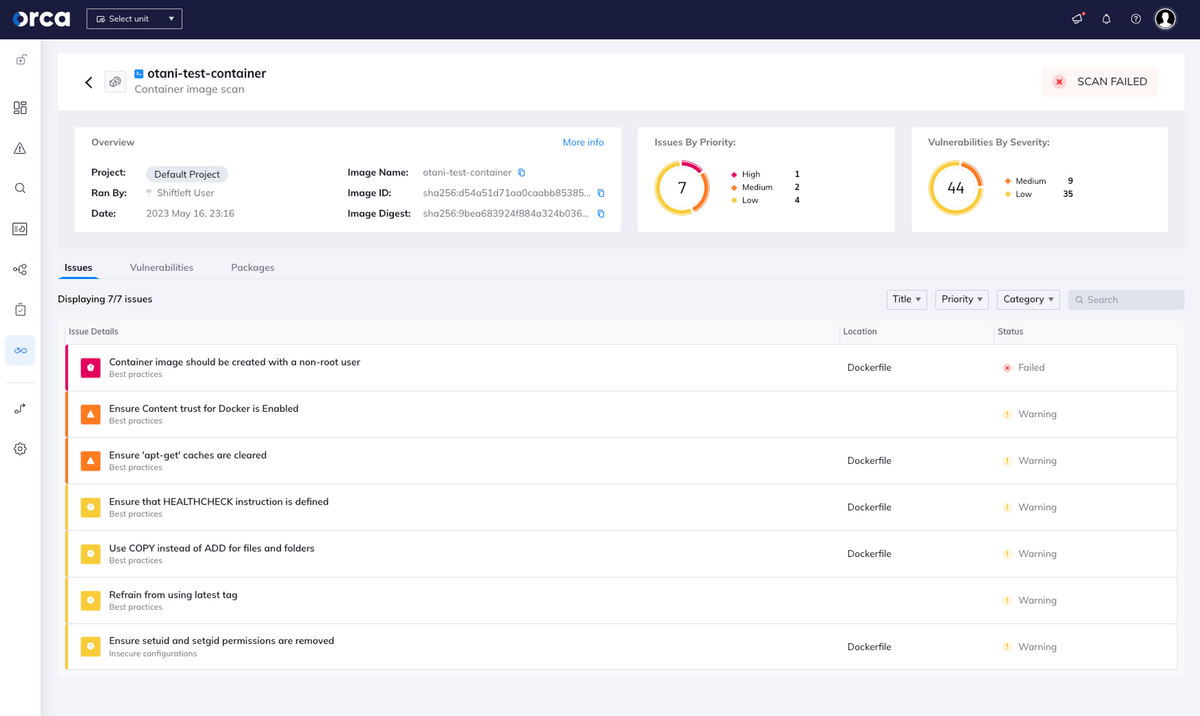Open the announcements megaphone icon
The width and height of the screenshot is (1200, 716).
click(1077, 19)
